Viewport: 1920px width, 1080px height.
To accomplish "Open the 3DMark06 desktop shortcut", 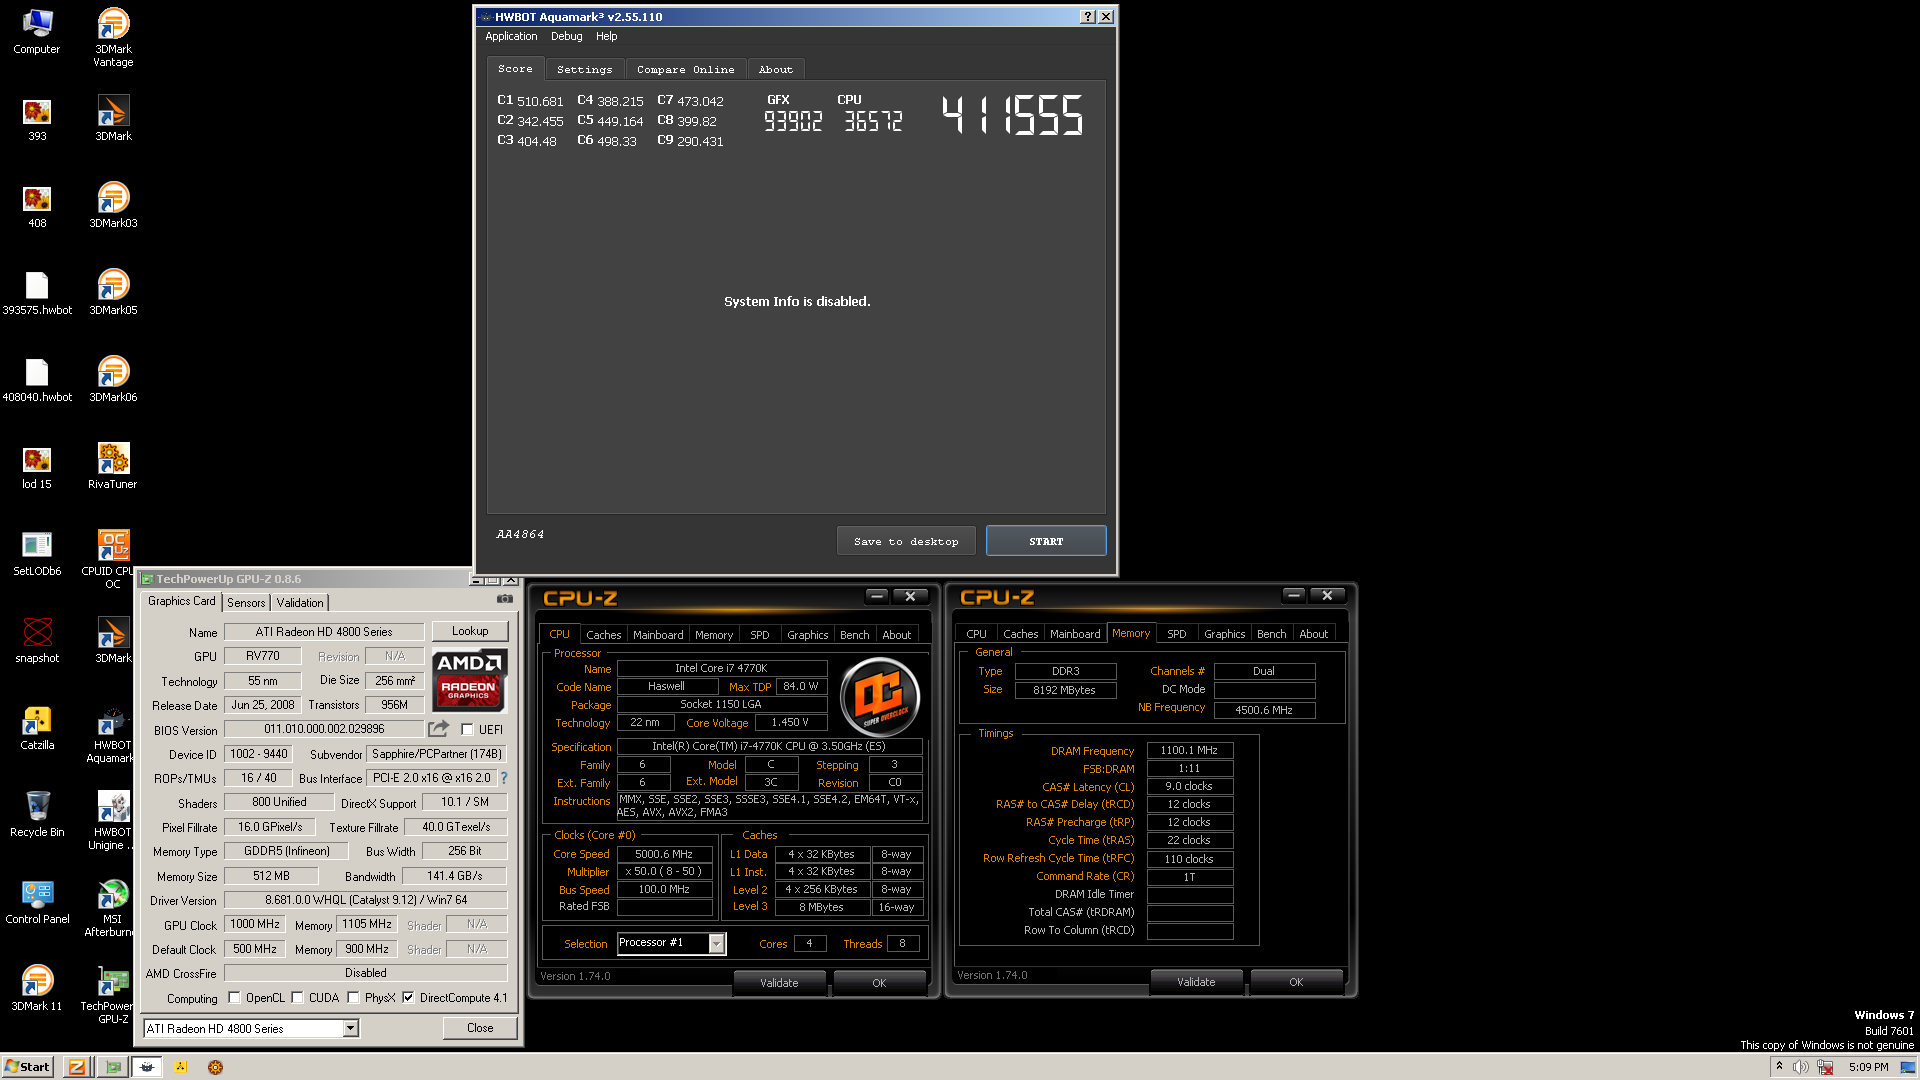I will pos(113,379).
